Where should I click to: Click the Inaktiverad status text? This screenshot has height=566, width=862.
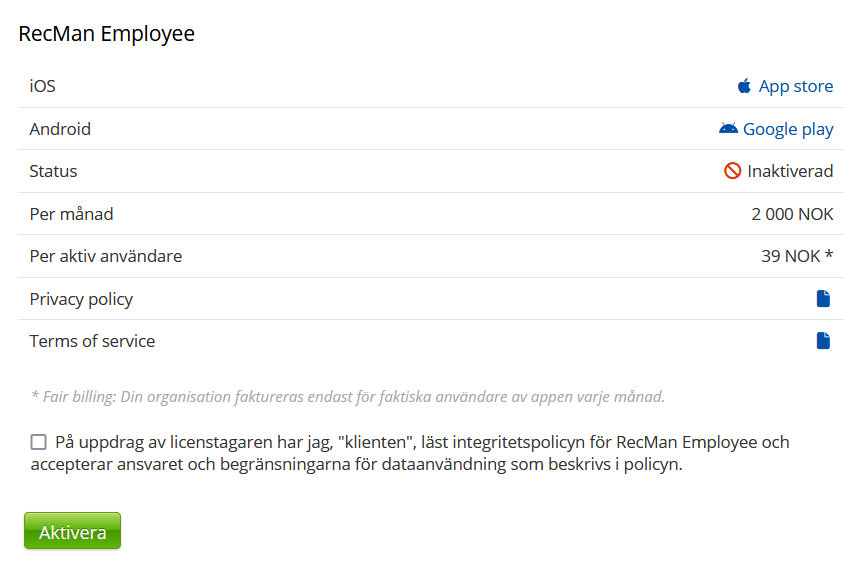[x=790, y=171]
